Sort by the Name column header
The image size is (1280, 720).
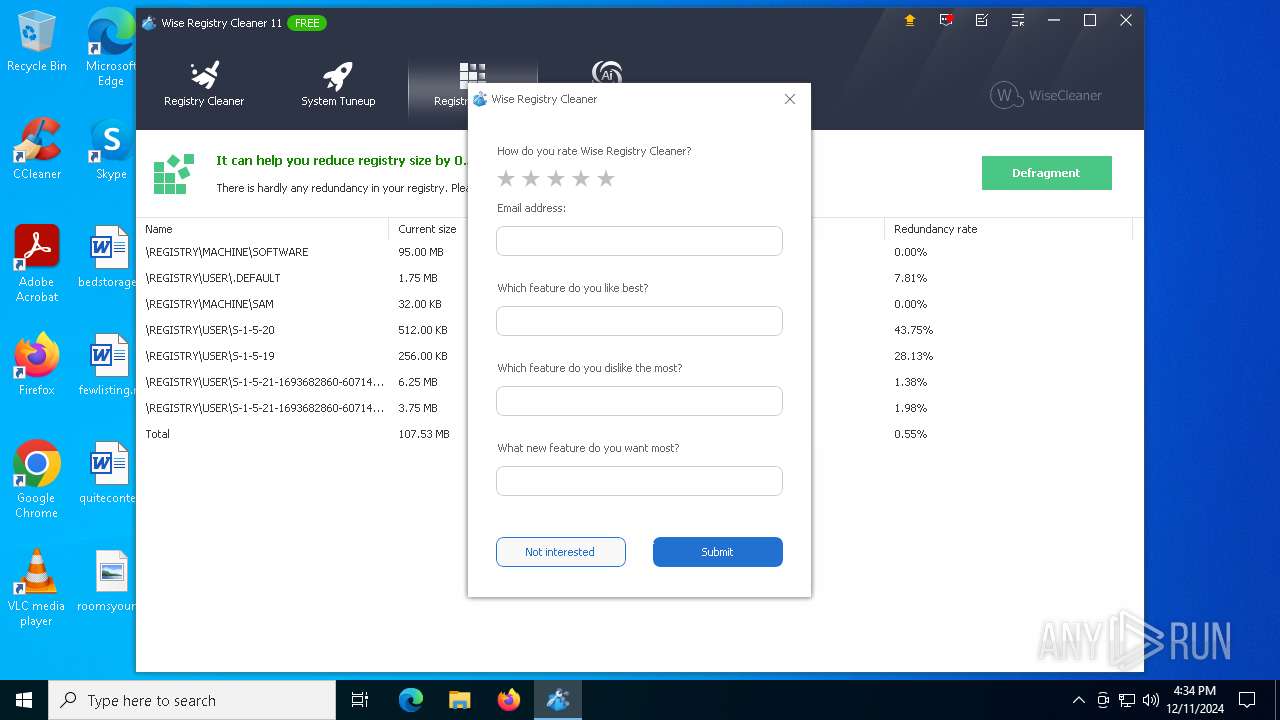262,229
